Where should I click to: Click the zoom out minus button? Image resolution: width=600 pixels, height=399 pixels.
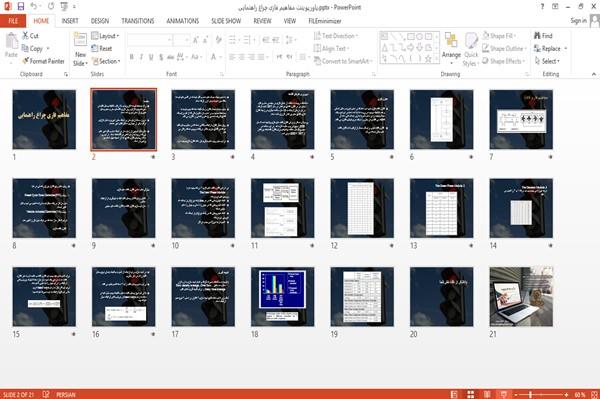pyautogui.click(x=516, y=394)
